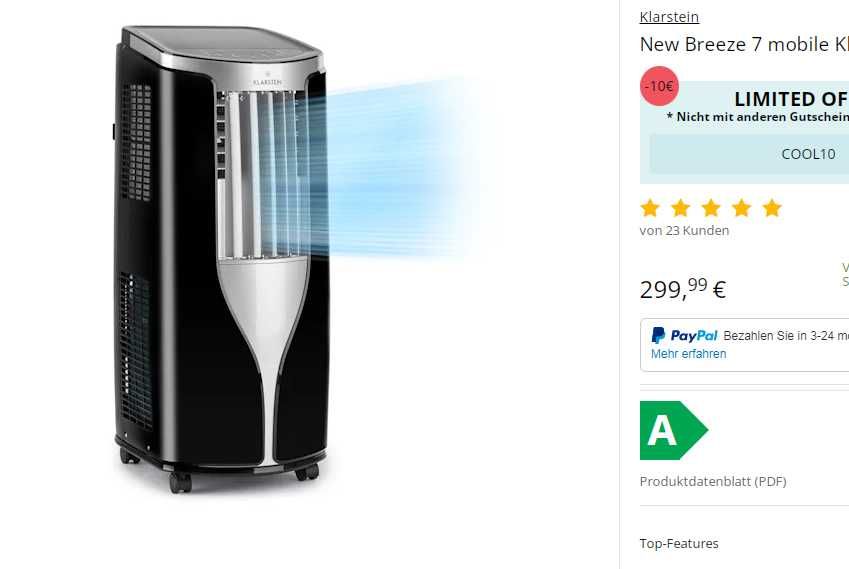Click the fifth rating star

[x=772, y=208]
